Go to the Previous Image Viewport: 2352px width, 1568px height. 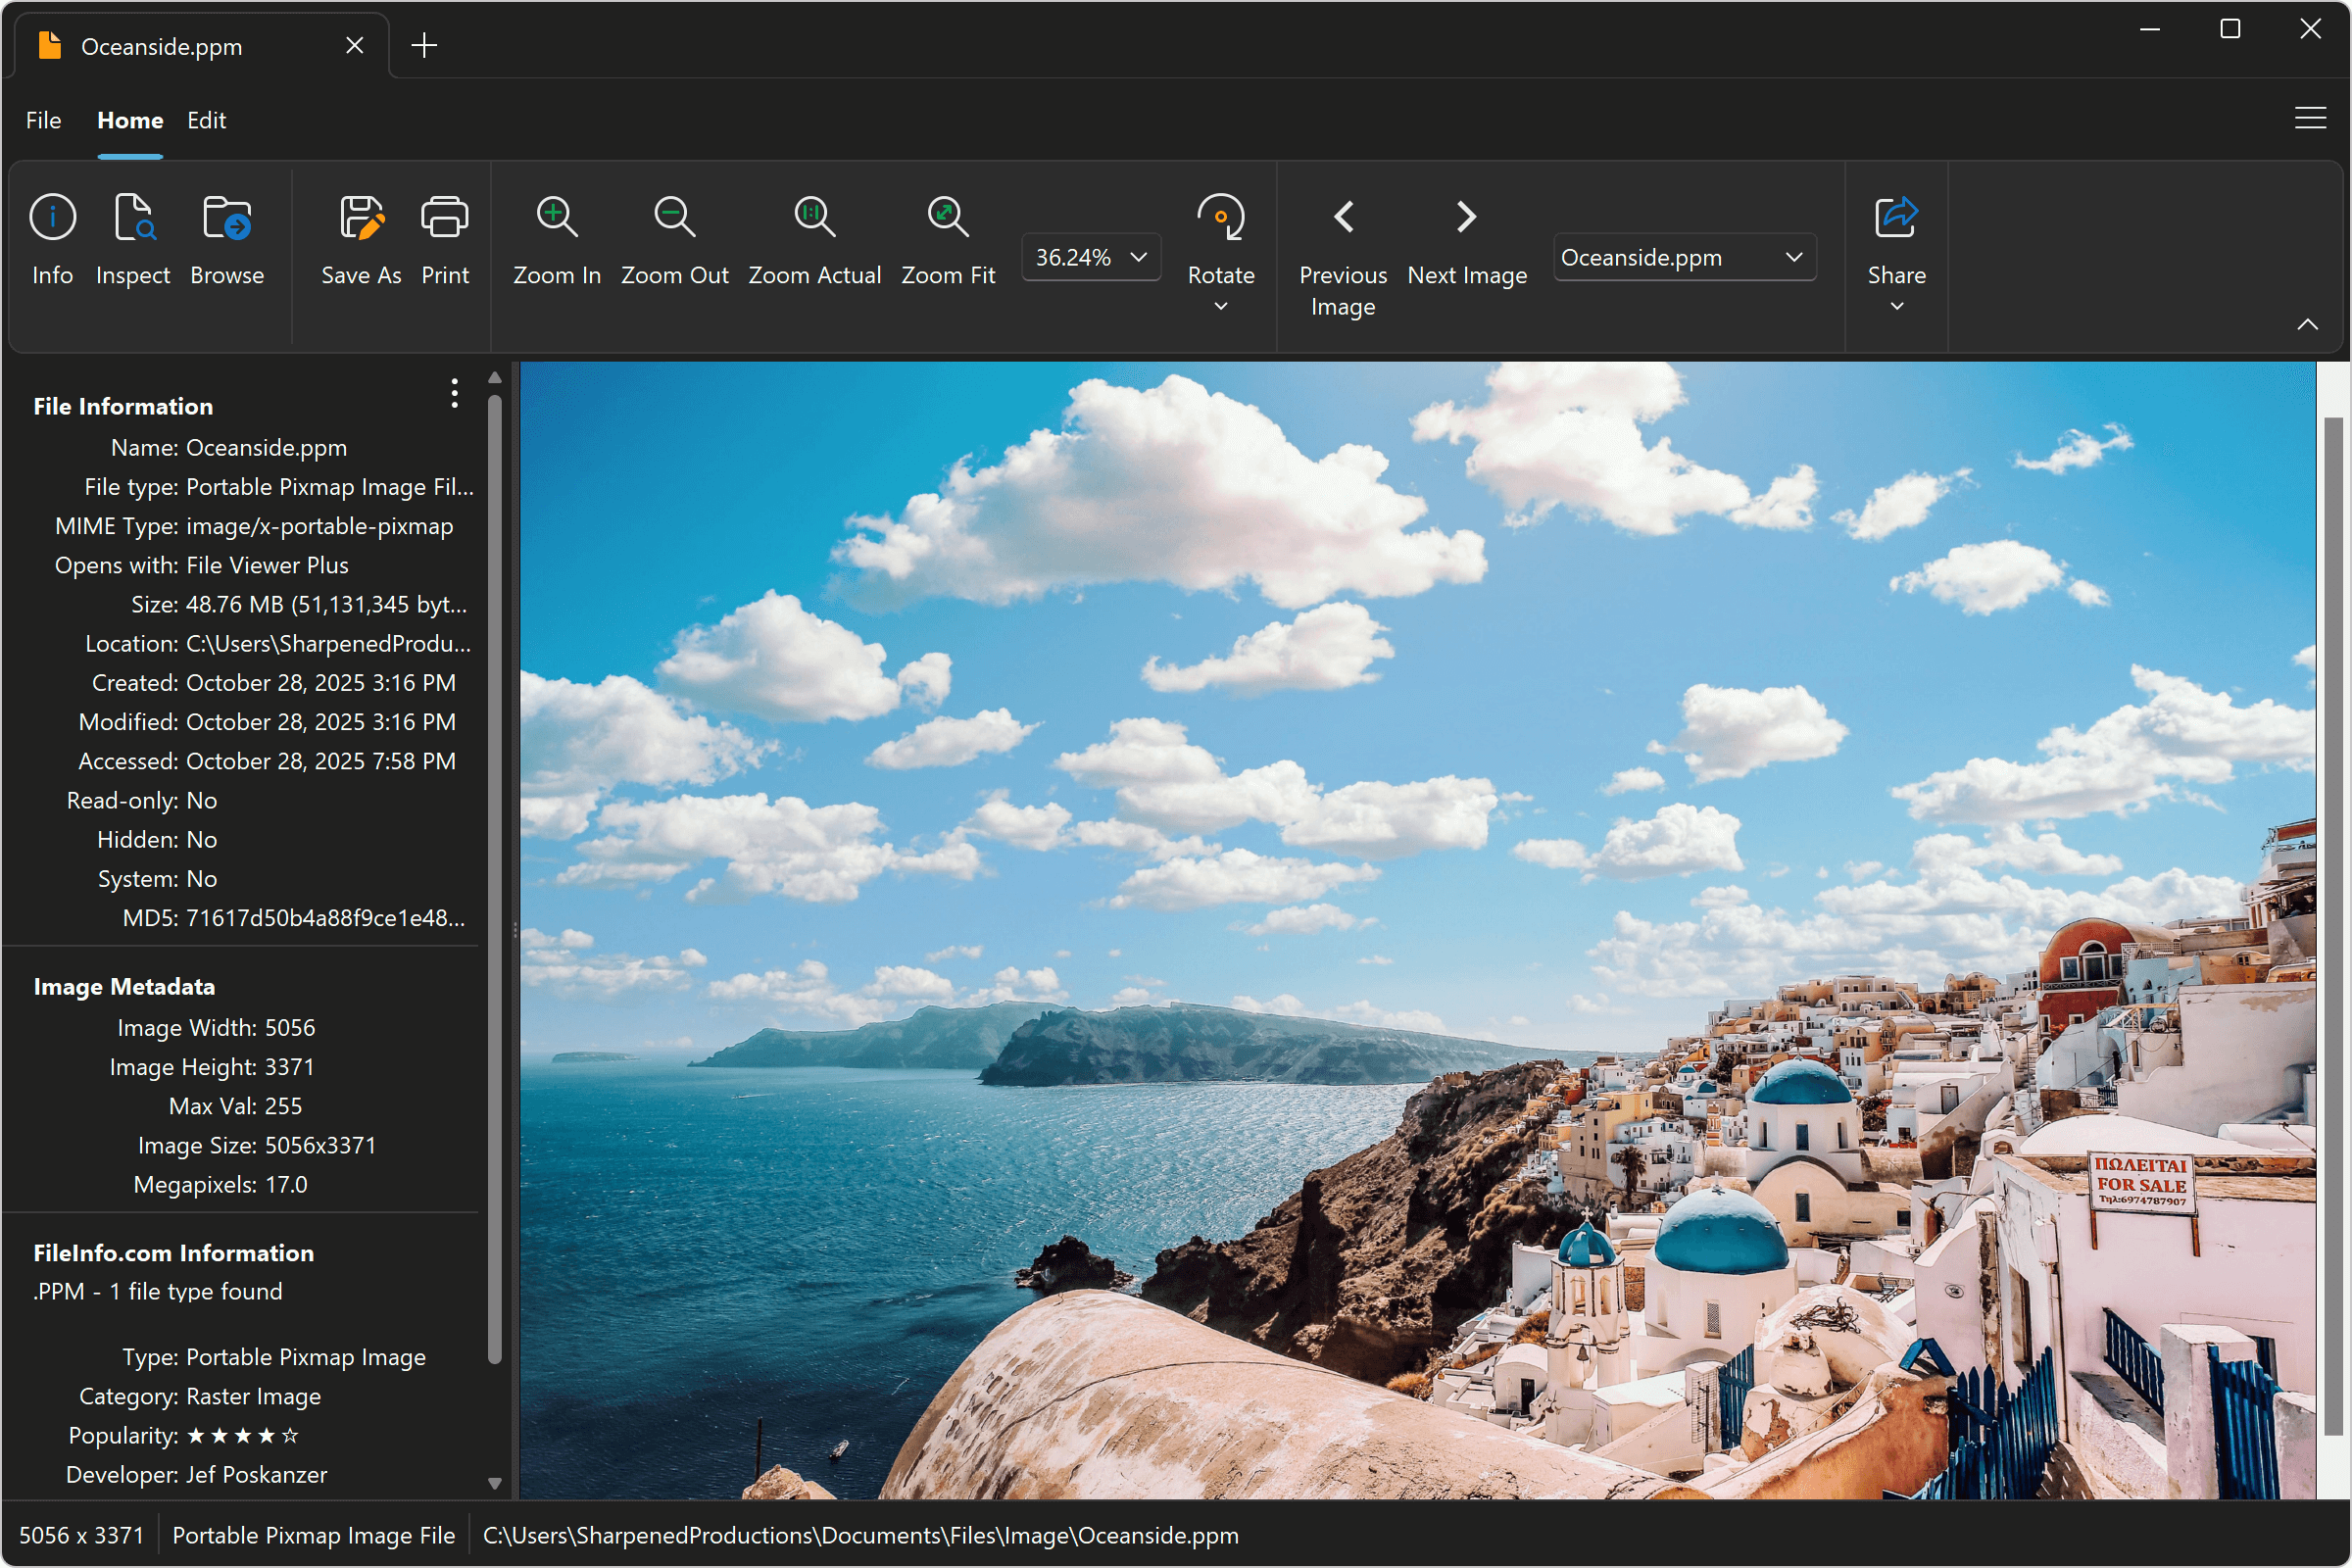(x=1342, y=216)
